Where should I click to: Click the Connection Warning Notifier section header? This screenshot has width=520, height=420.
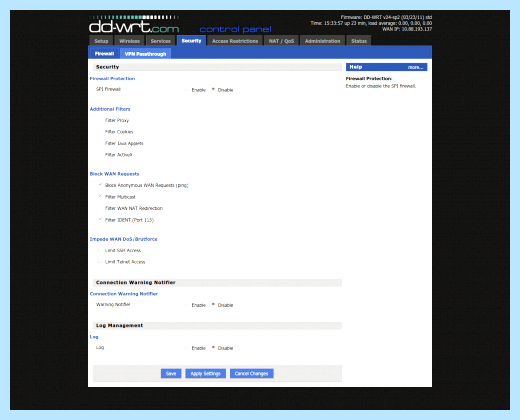[217, 283]
